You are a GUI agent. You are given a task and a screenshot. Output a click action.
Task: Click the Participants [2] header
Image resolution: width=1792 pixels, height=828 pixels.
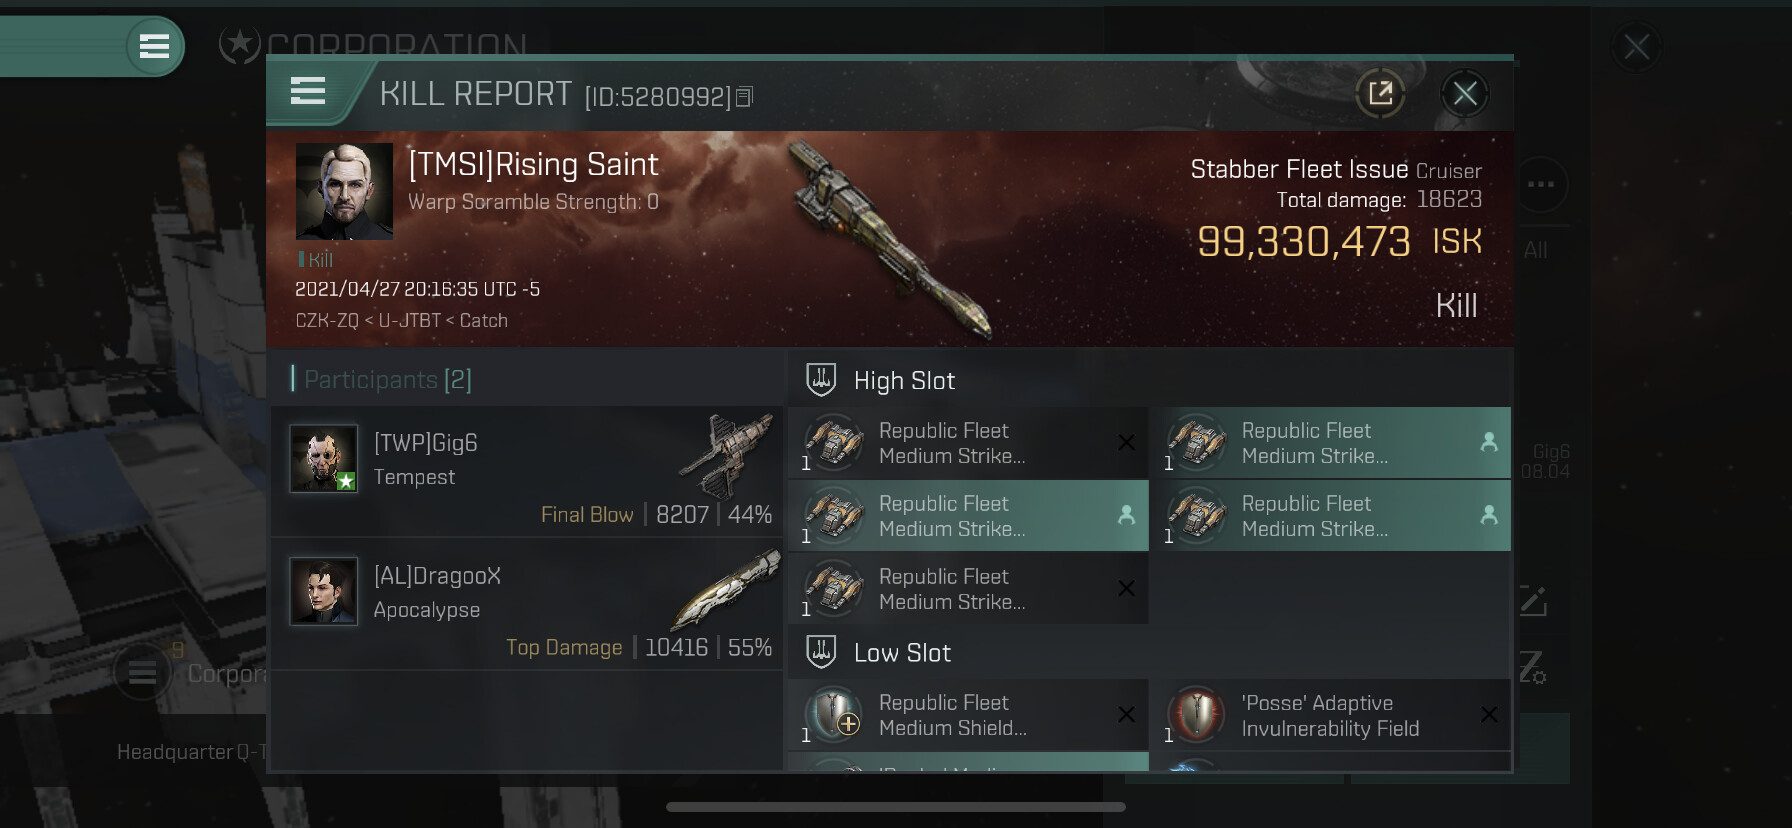(381, 379)
